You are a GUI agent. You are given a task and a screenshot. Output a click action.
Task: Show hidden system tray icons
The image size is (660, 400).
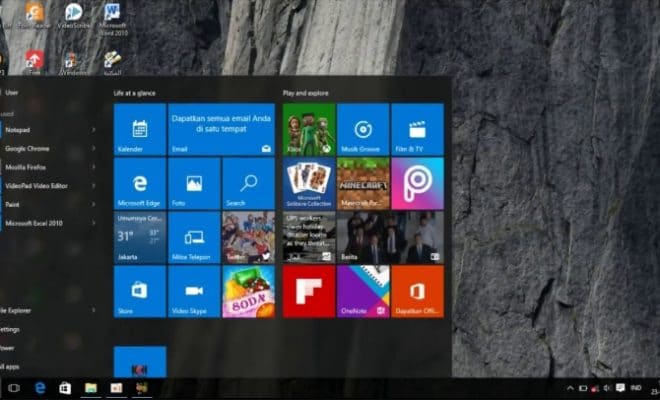pyautogui.click(x=570, y=388)
